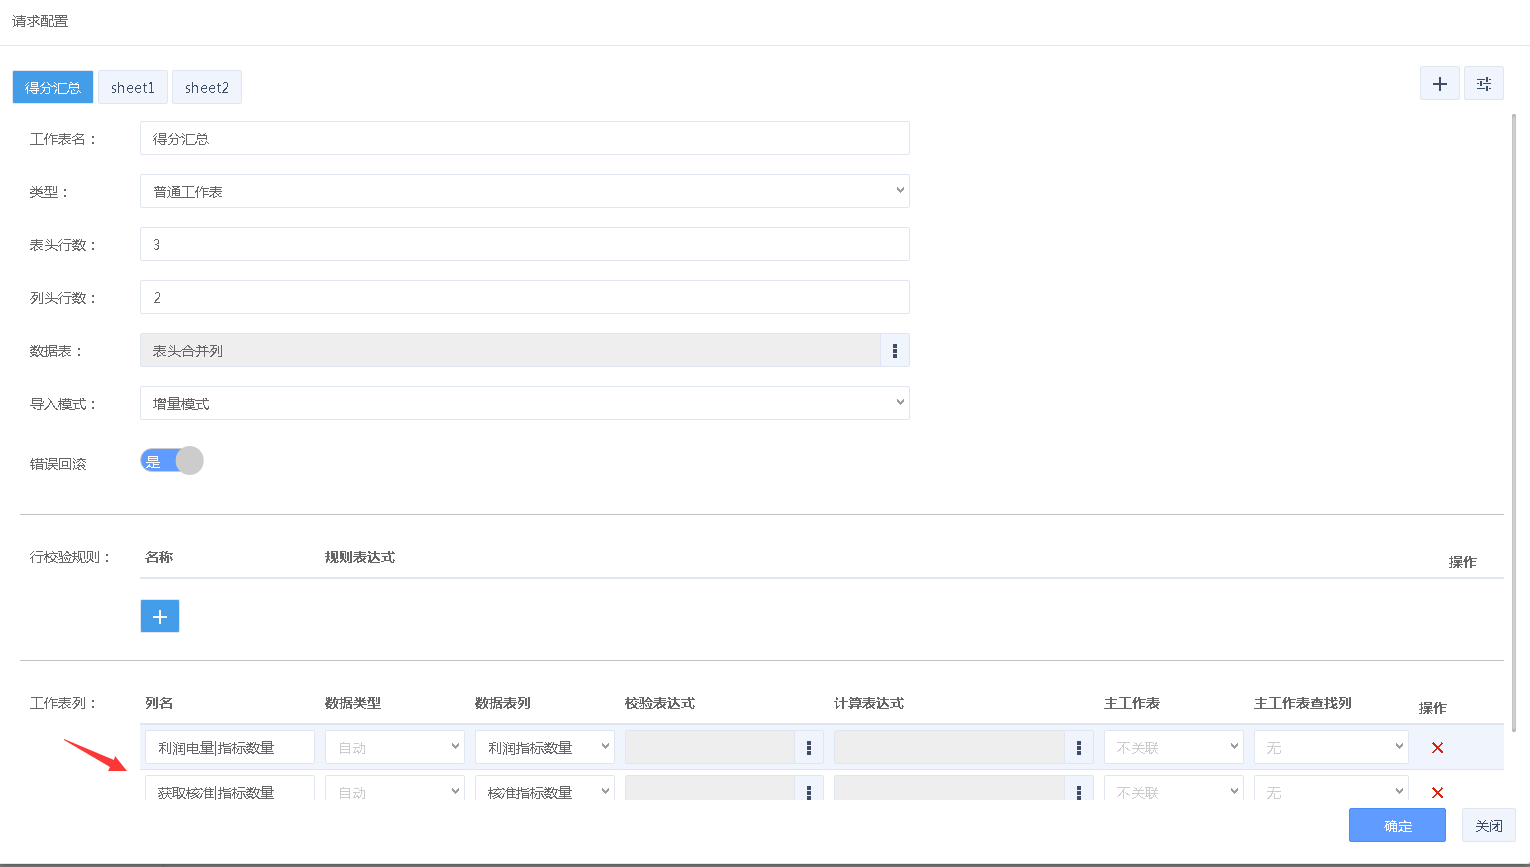The height and width of the screenshot is (867, 1530).
Task: Open the sheet settings icon at top right
Action: click(1484, 84)
